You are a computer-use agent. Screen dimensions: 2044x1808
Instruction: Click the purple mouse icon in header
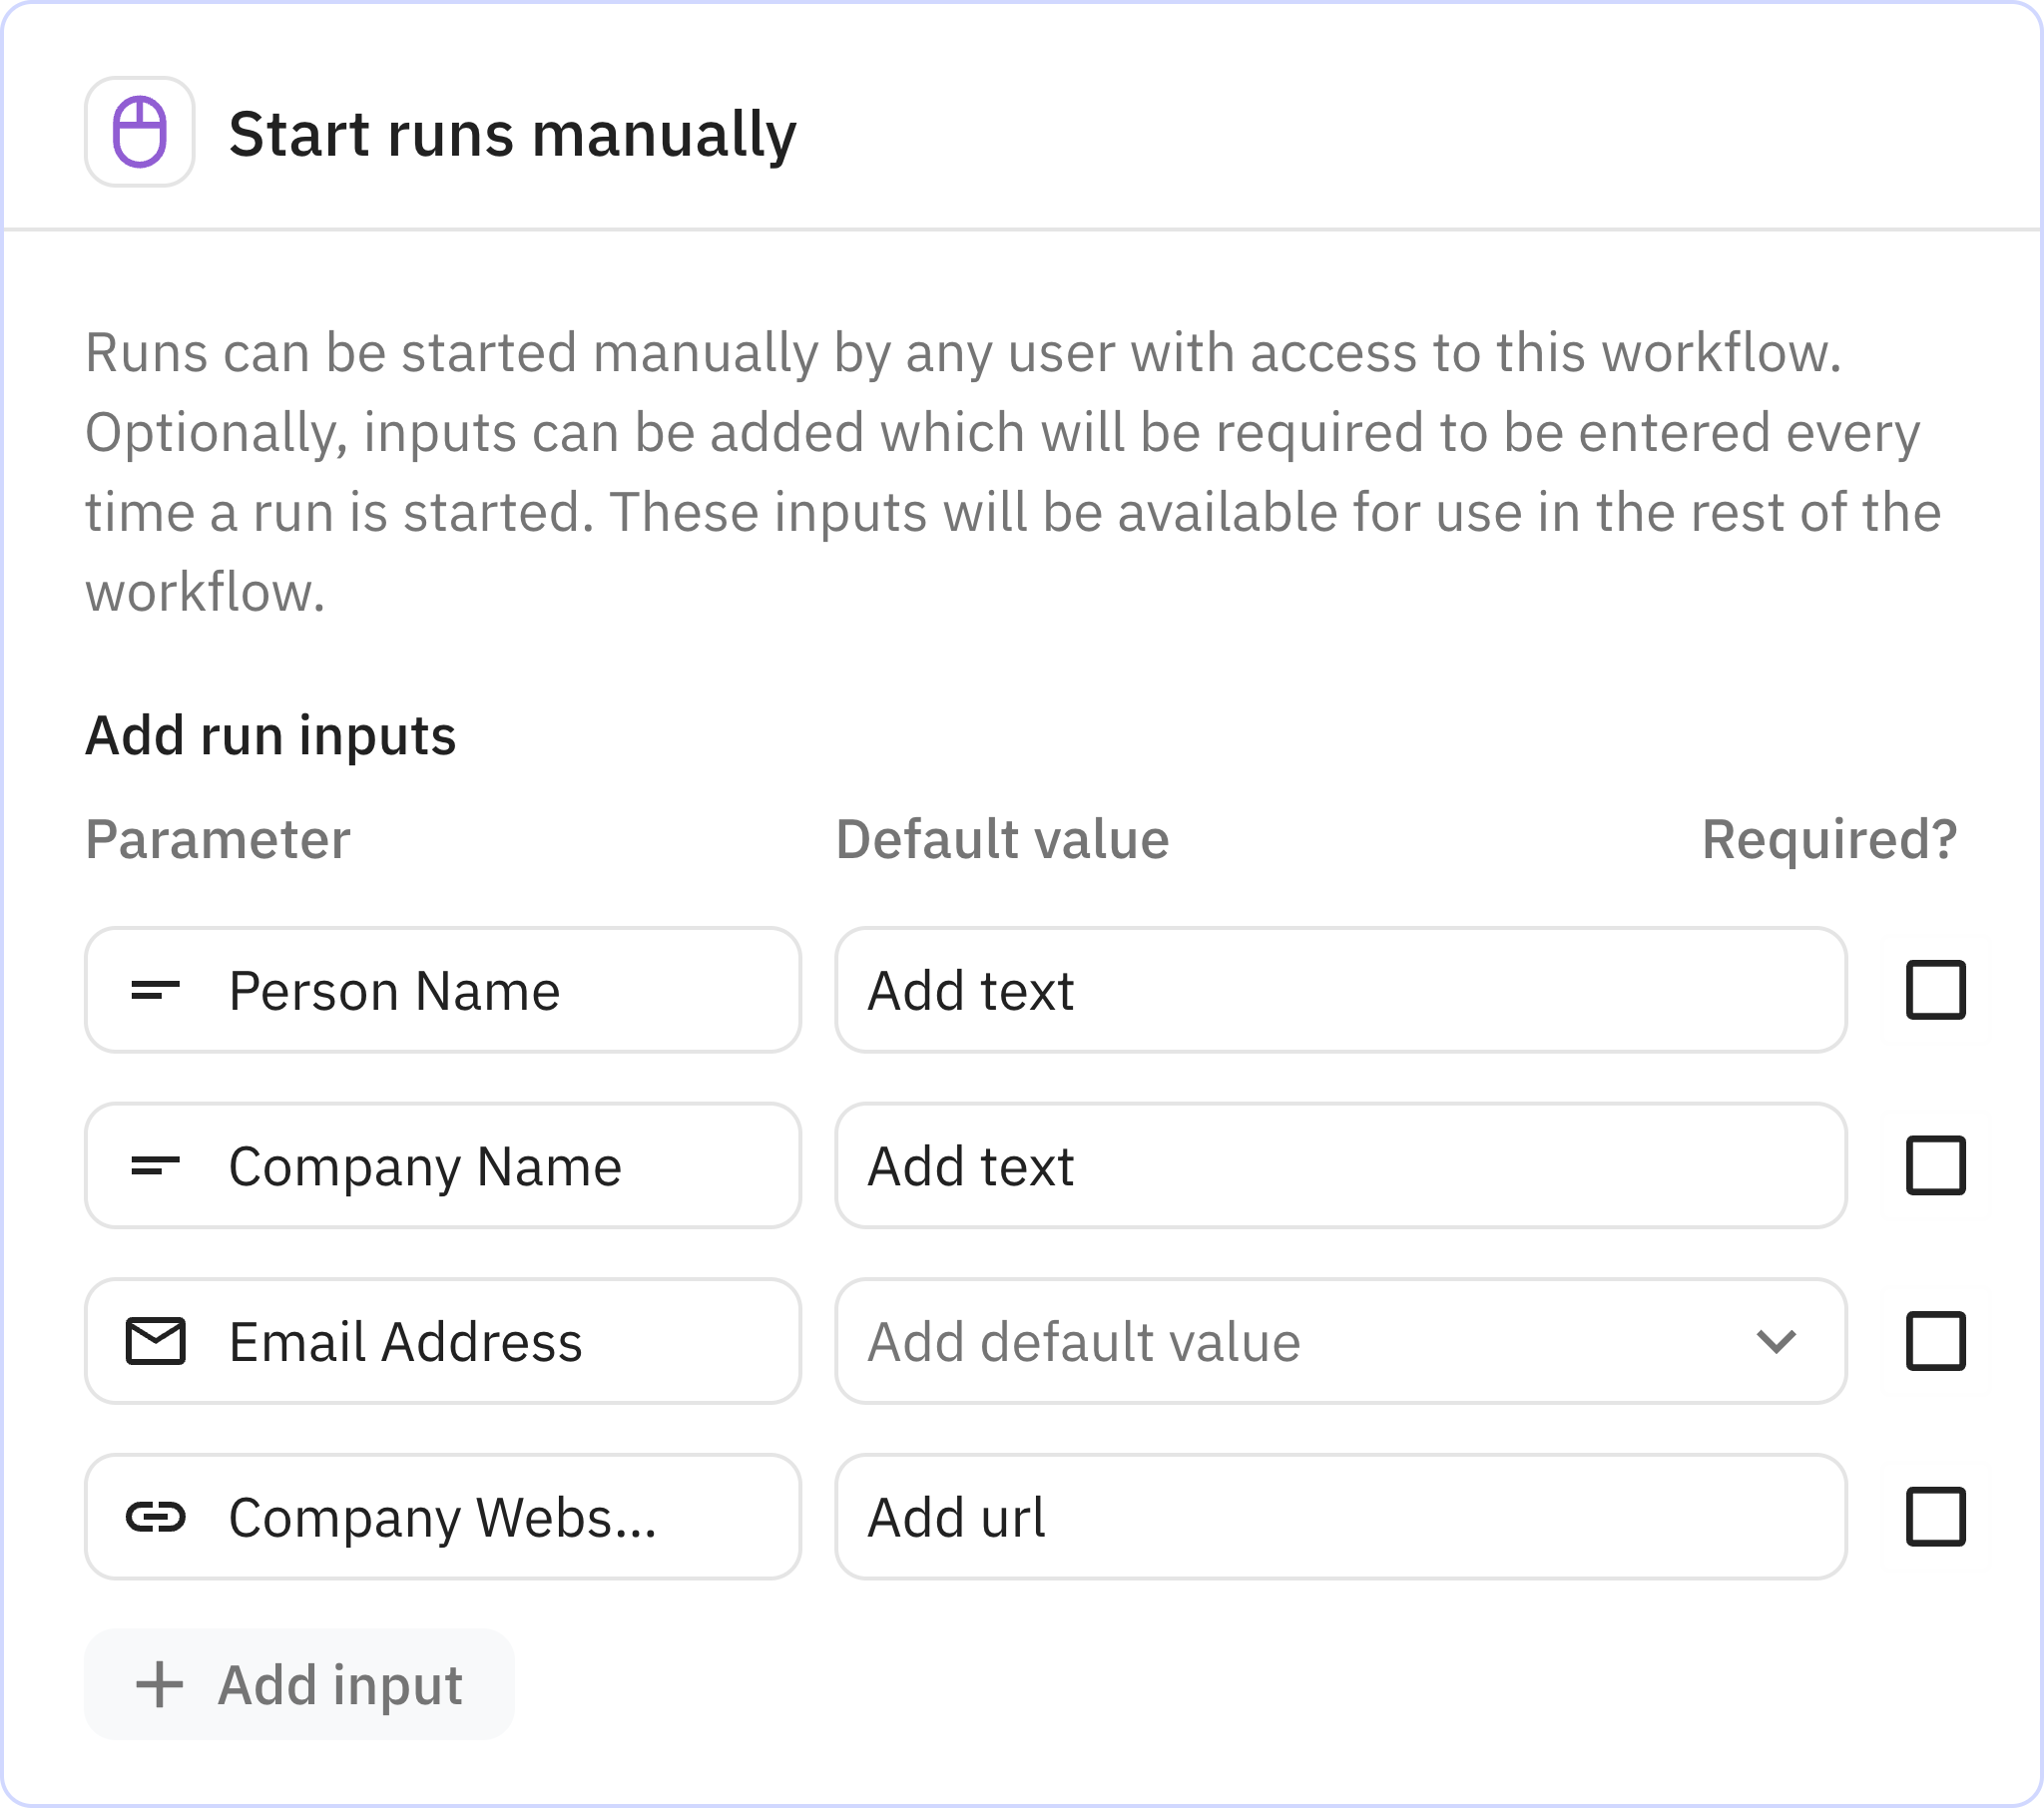(139, 132)
